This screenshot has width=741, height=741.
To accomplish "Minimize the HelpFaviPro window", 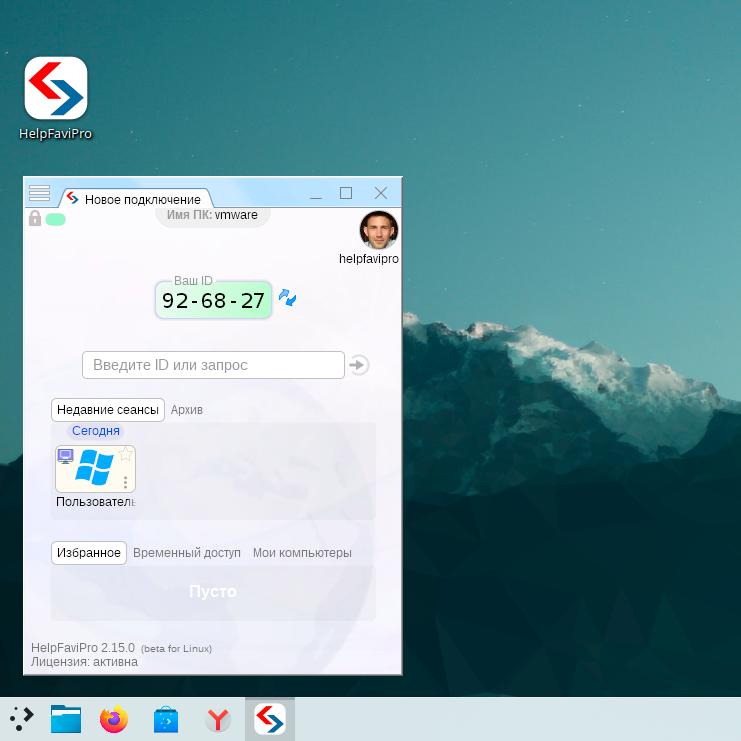I will [x=316, y=193].
